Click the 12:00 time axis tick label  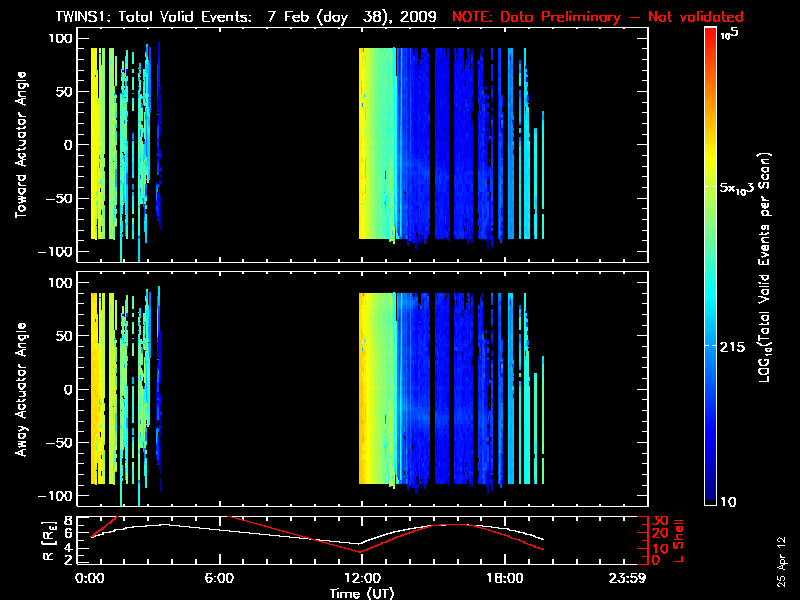(361, 578)
